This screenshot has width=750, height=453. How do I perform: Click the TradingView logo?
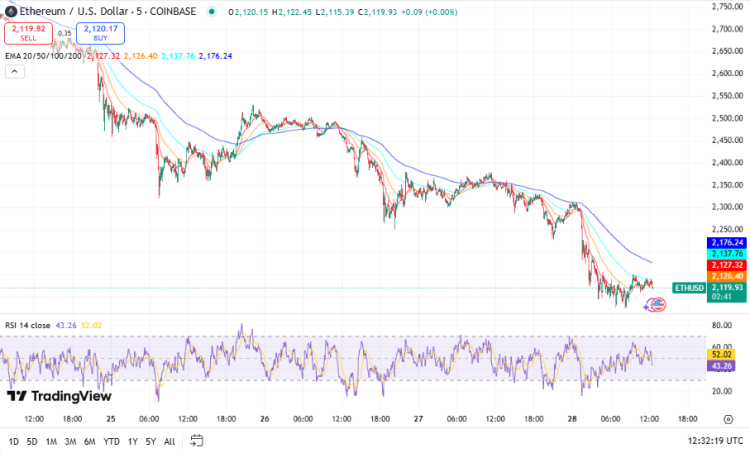[x=59, y=396]
